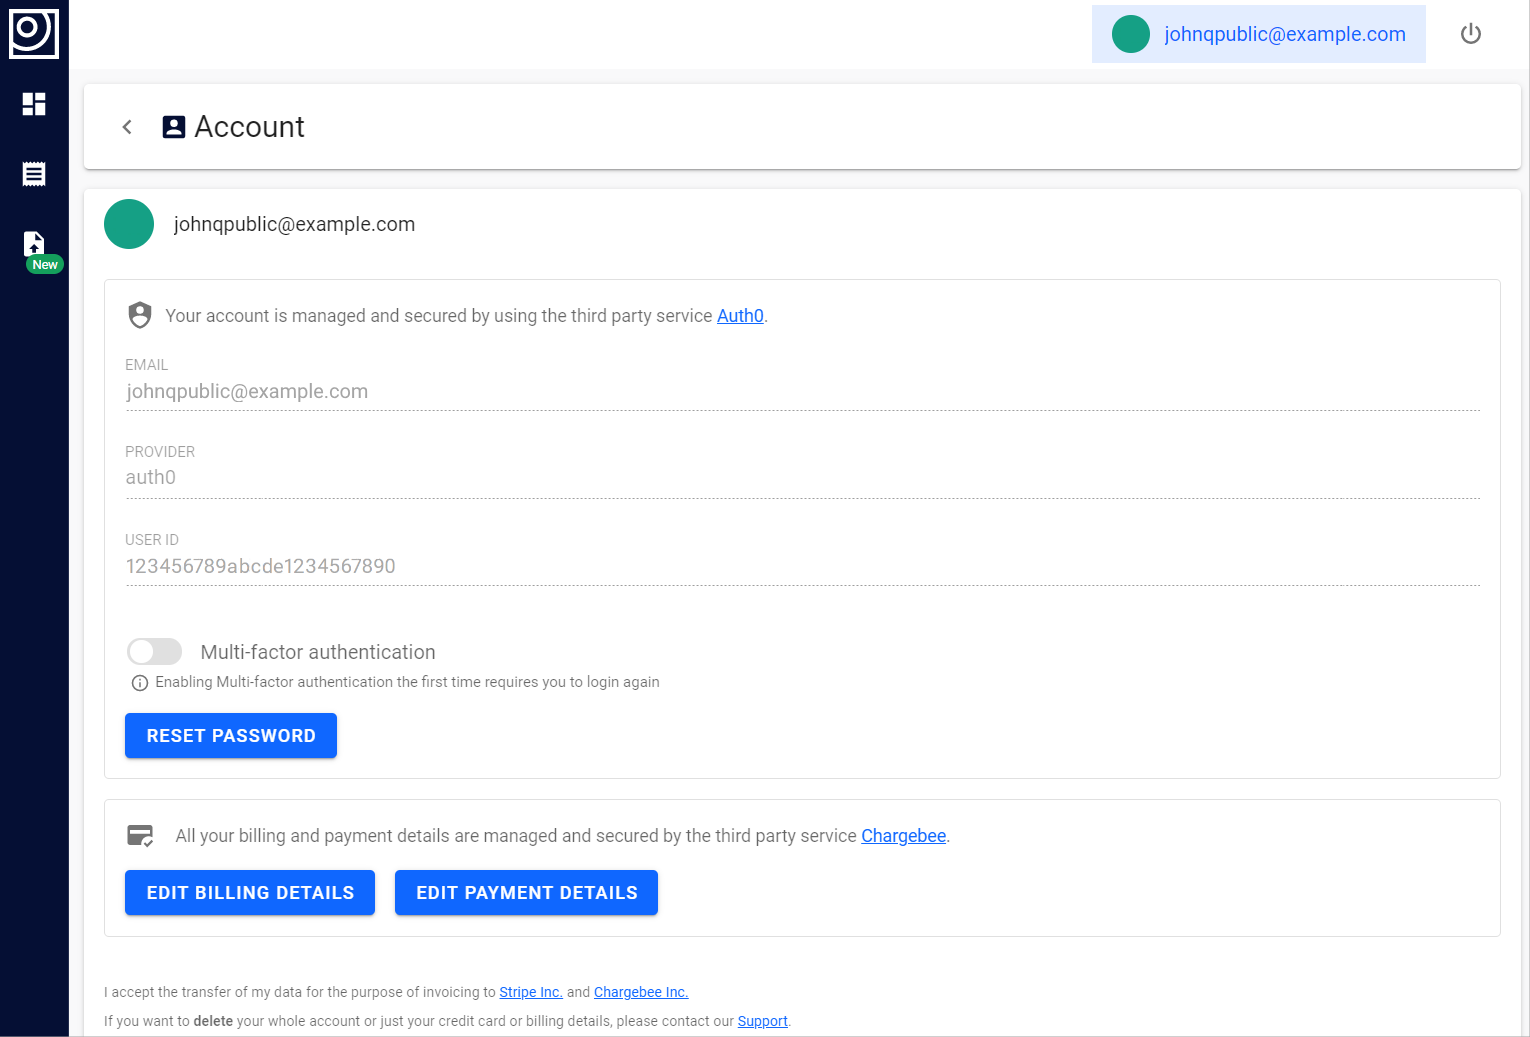Click the security shield icon
Image resolution: width=1530 pixels, height=1037 pixels.
click(140, 315)
